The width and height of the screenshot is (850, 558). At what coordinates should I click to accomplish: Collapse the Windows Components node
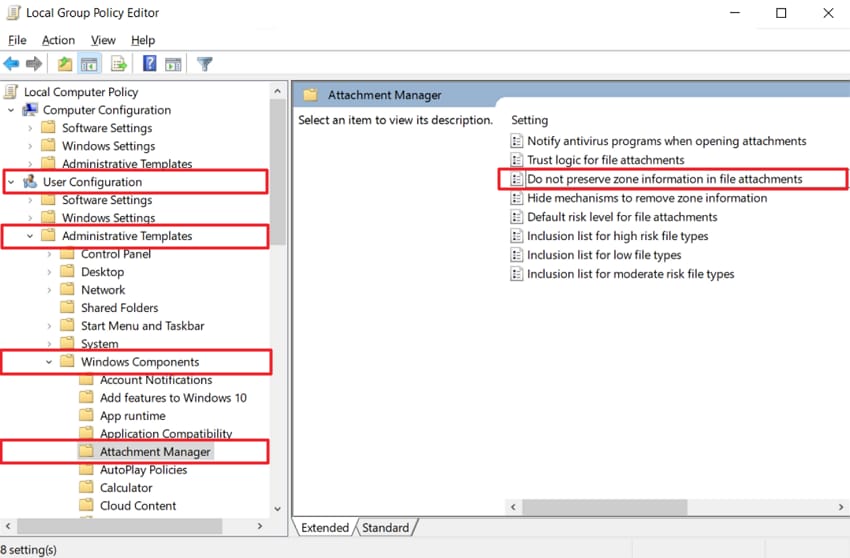pos(49,362)
